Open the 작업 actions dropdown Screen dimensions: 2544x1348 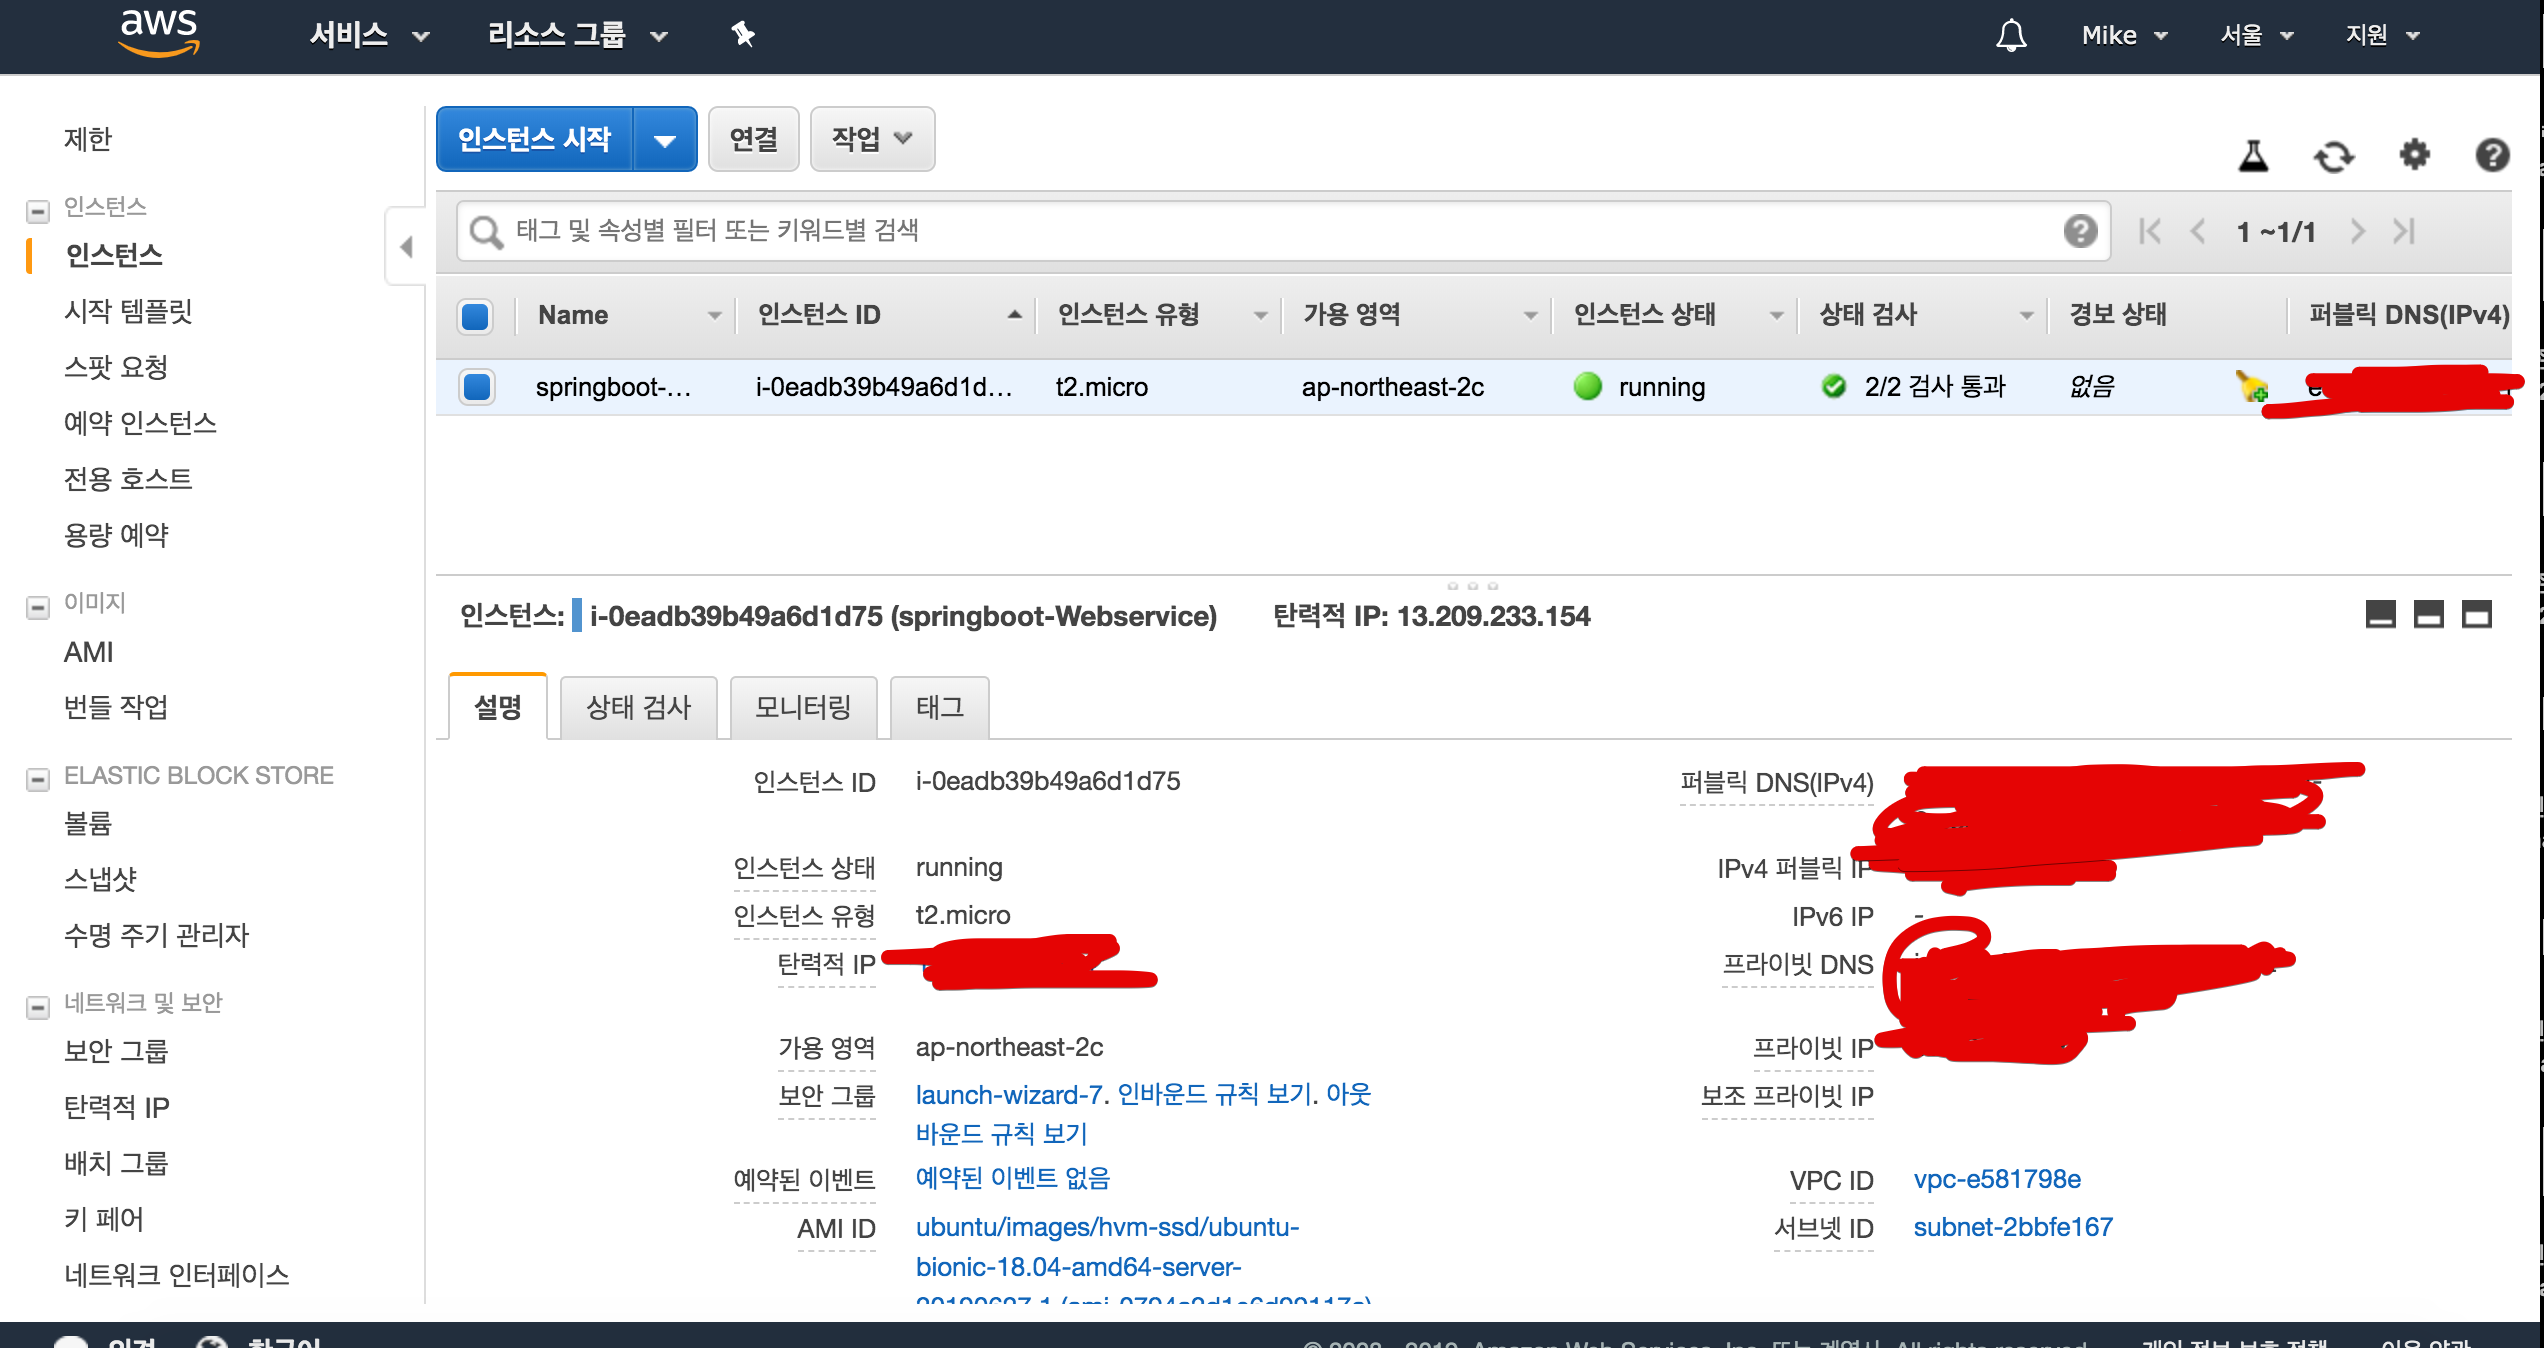(871, 139)
